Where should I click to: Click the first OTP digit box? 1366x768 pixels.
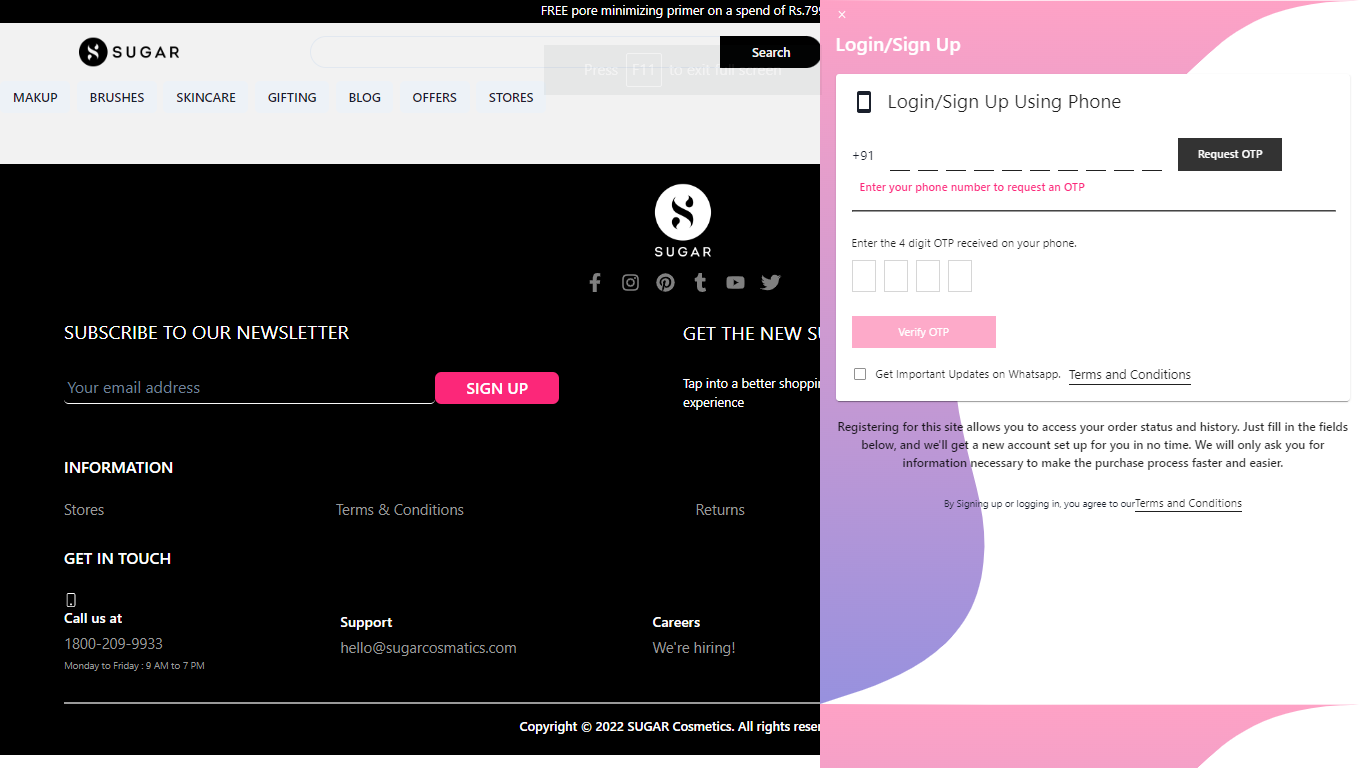click(864, 276)
